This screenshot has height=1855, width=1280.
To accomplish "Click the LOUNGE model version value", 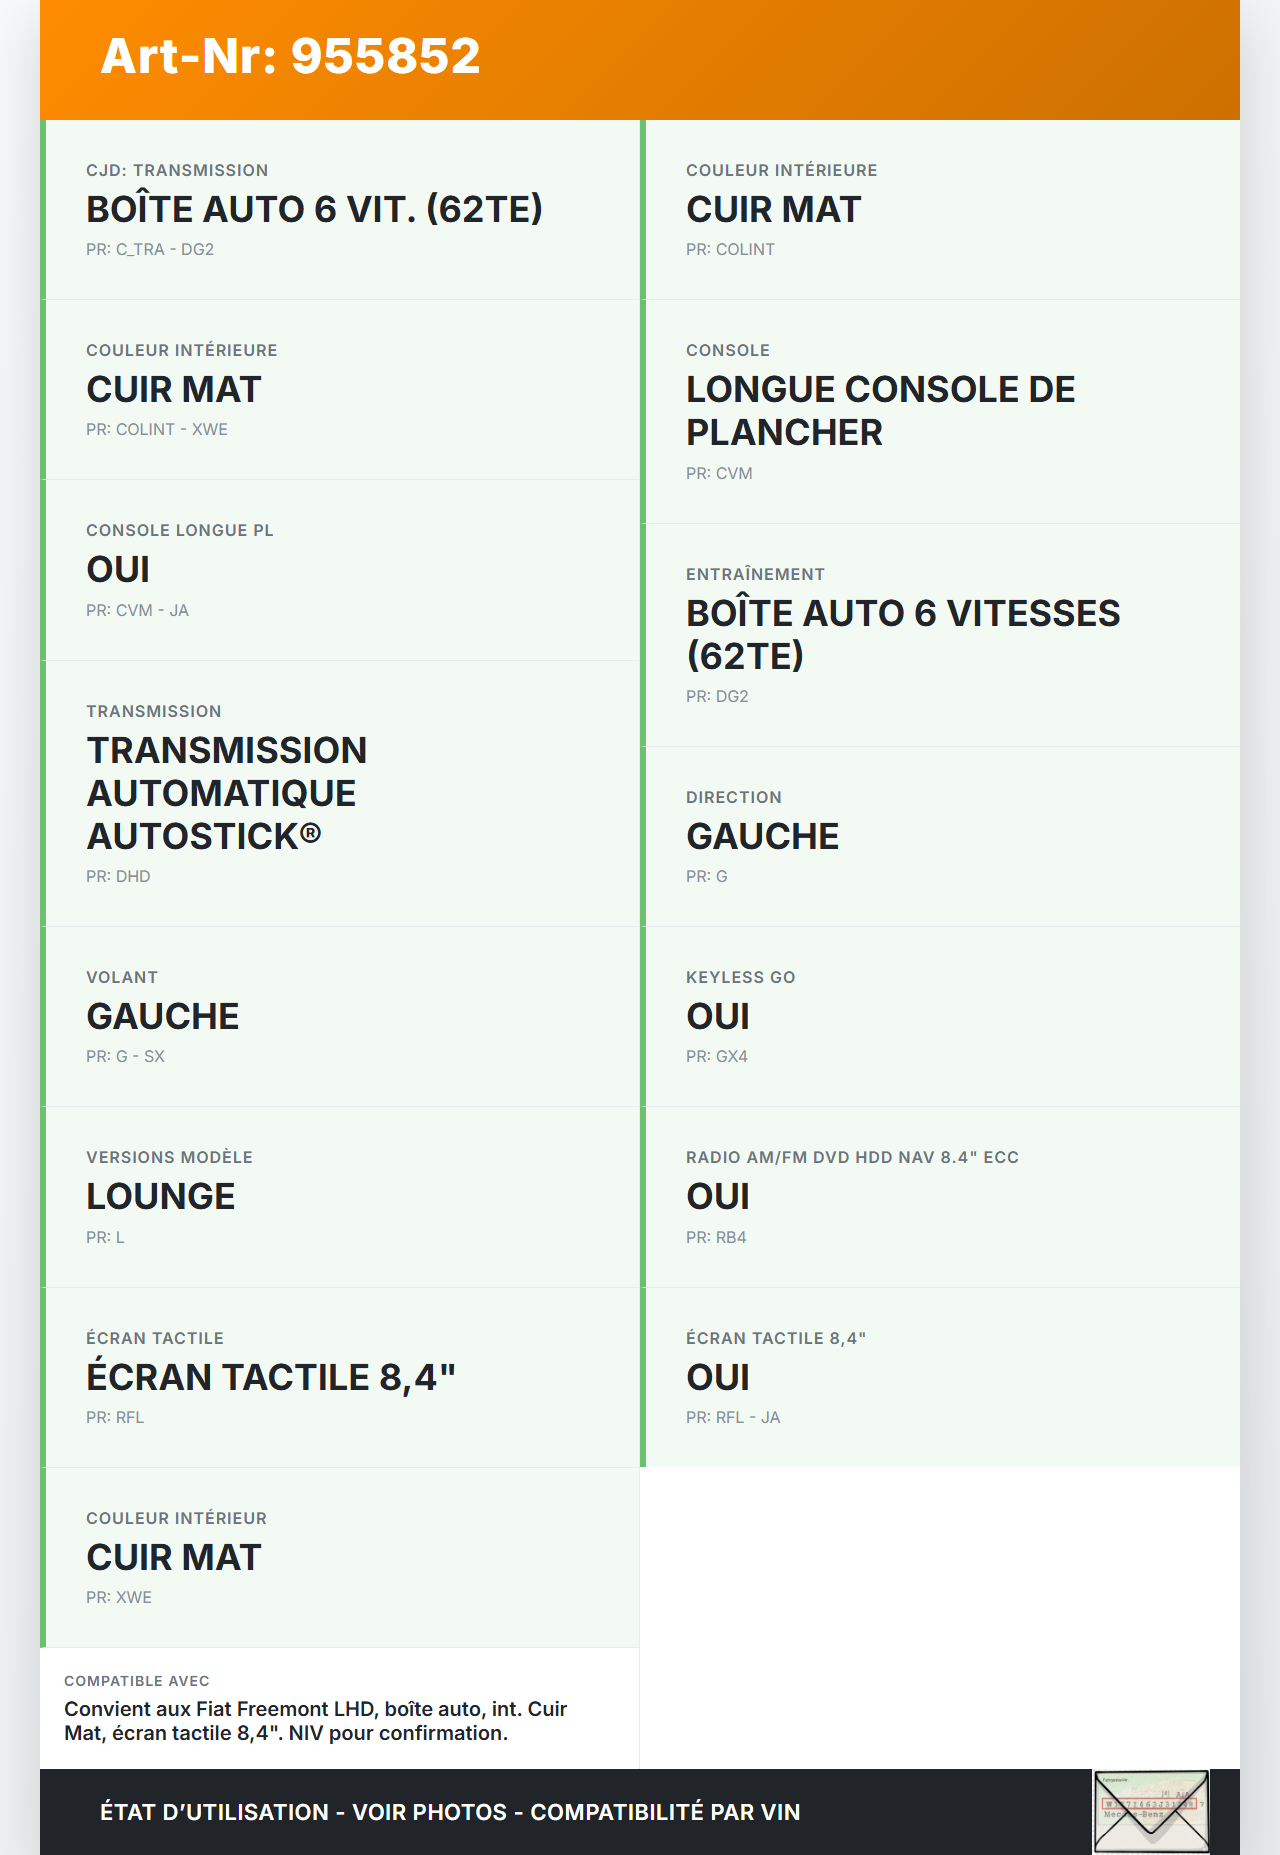I will pyautogui.click(x=161, y=1196).
